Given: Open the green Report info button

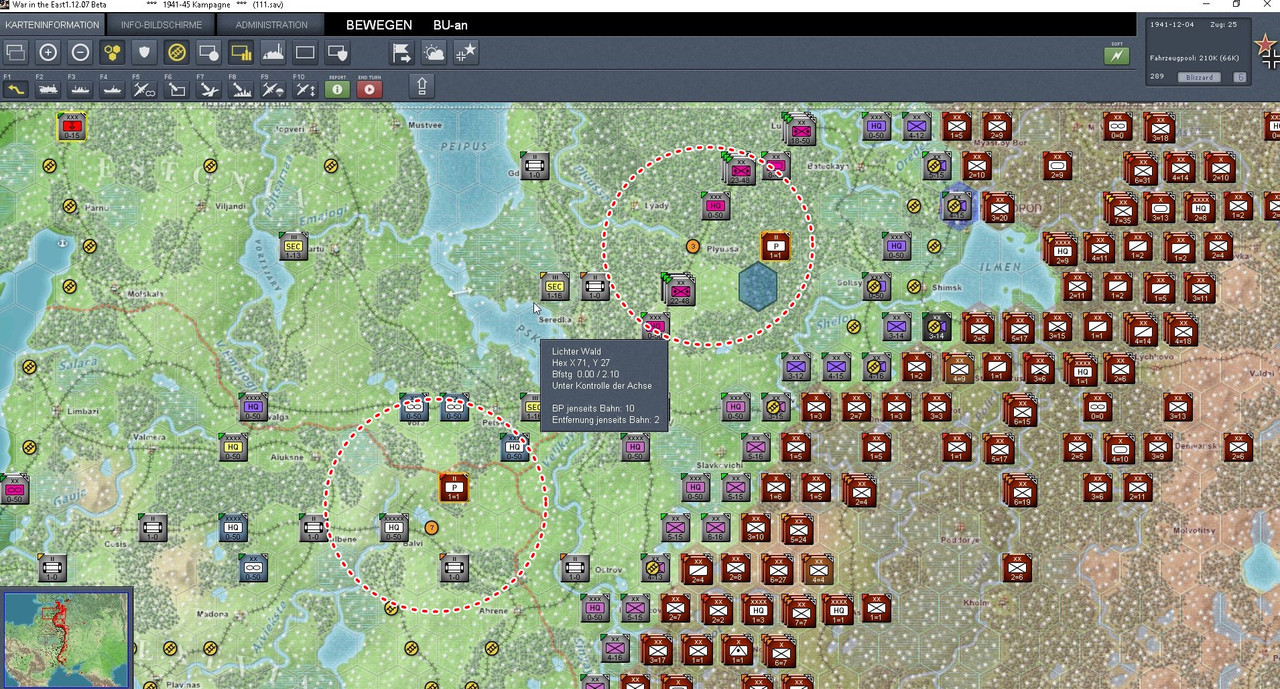Looking at the screenshot, I should pos(337,88).
